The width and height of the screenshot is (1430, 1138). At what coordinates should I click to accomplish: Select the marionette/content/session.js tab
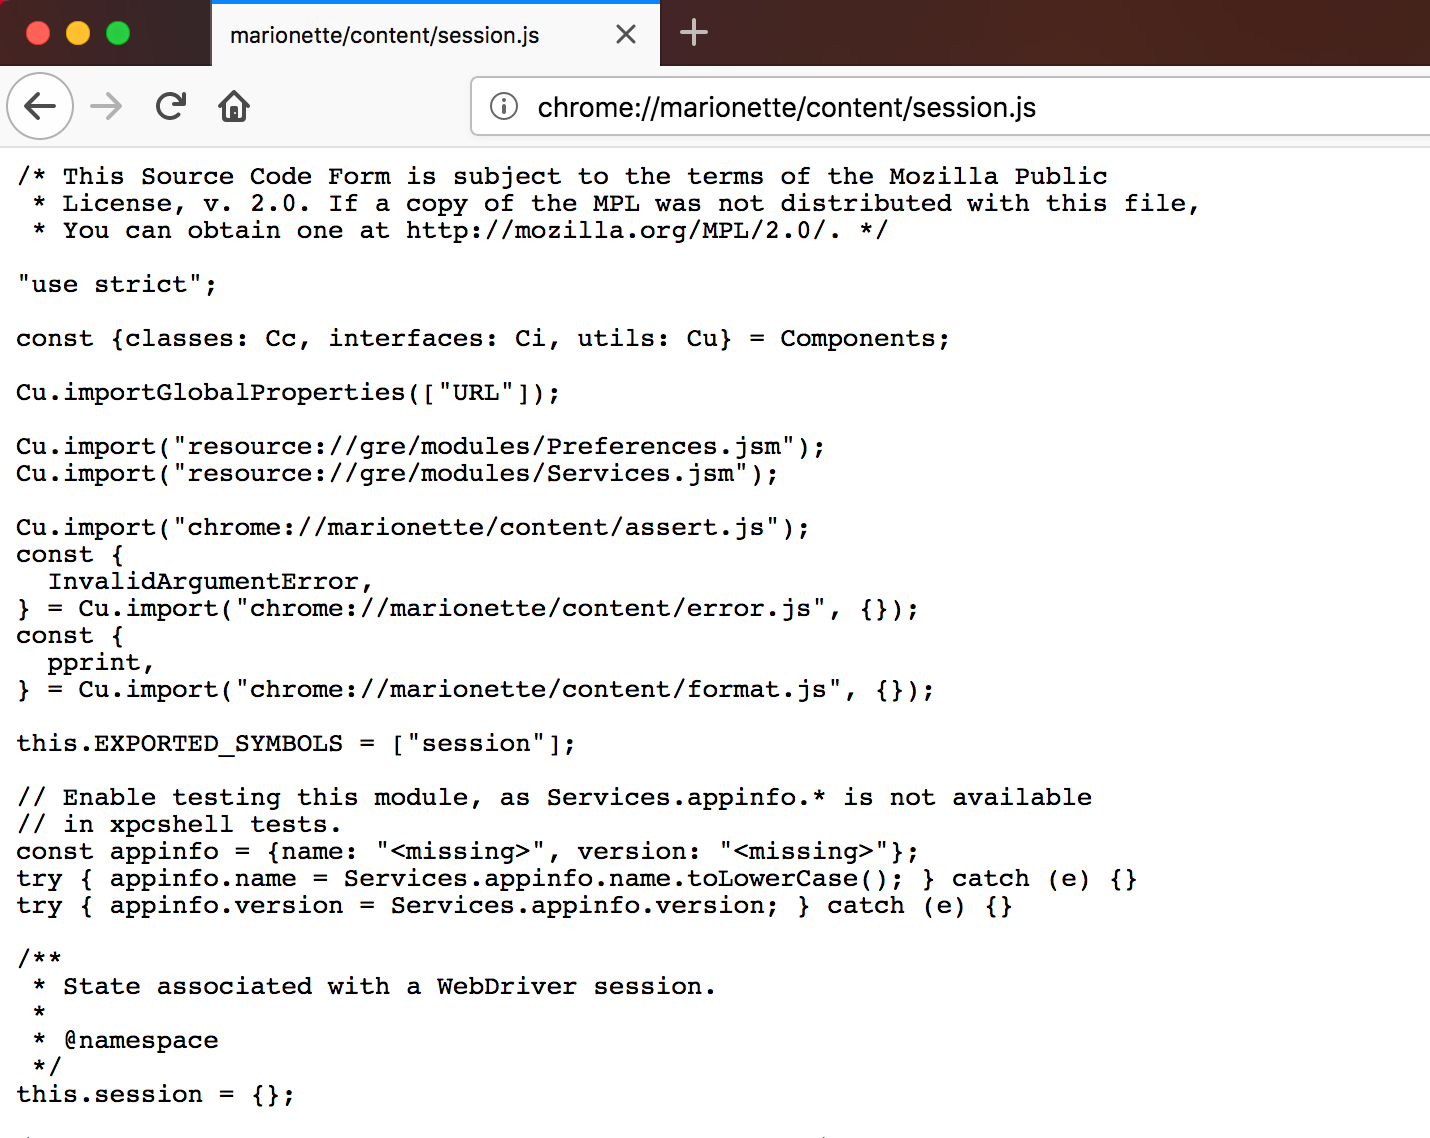point(384,35)
